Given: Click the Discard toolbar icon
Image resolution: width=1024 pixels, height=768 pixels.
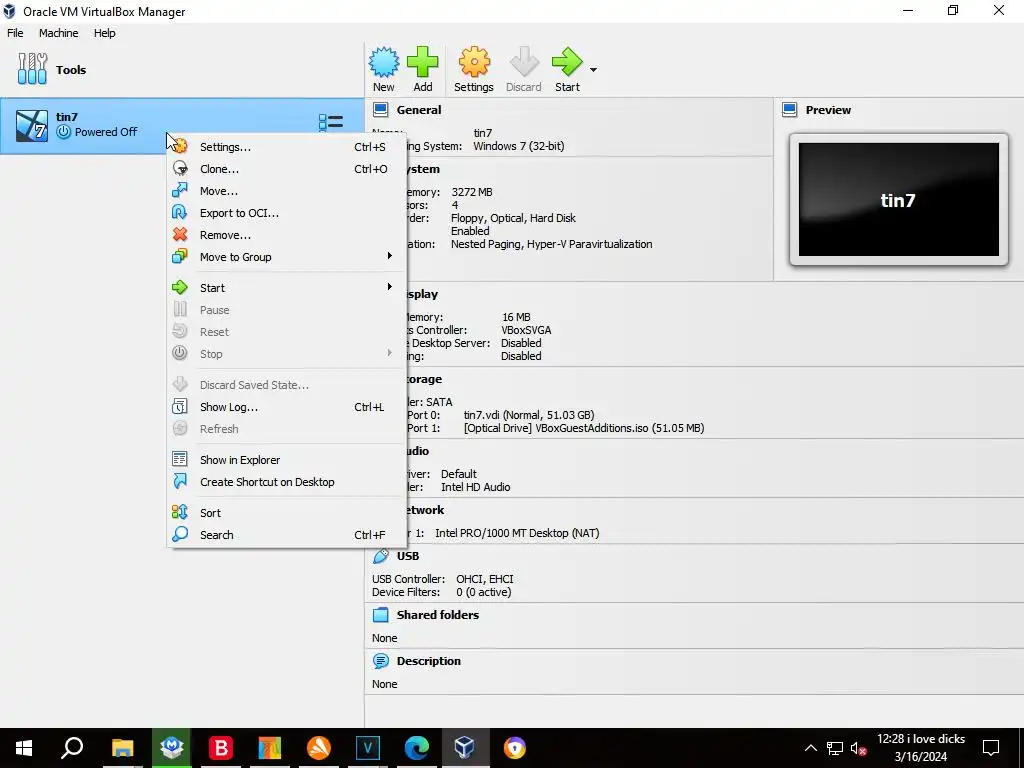Looking at the screenshot, I should pos(524,63).
